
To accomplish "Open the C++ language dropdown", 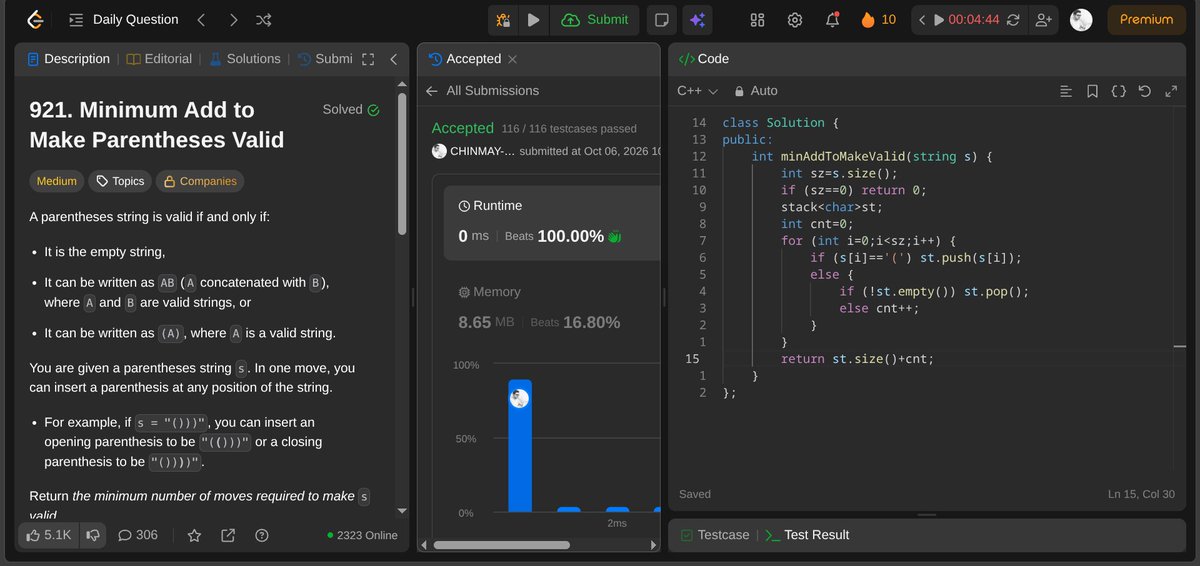I will (697, 90).
